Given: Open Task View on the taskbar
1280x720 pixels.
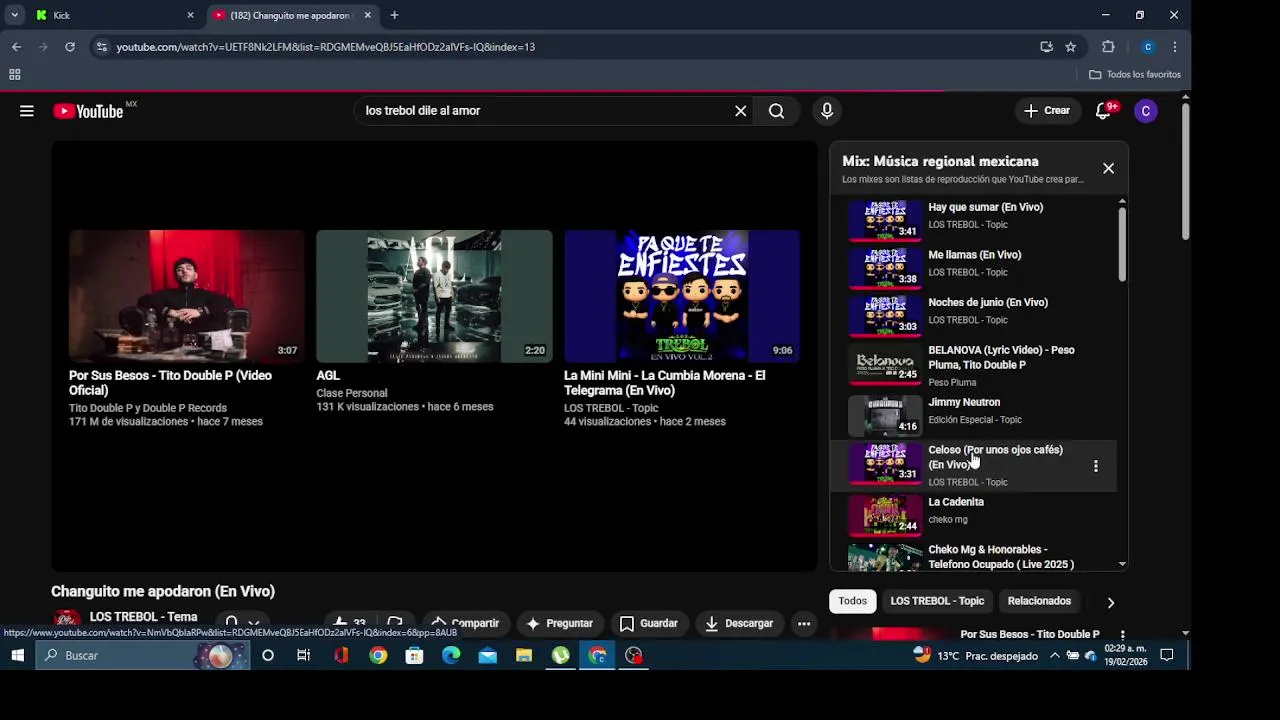Looking at the screenshot, I should click(303, 656).
